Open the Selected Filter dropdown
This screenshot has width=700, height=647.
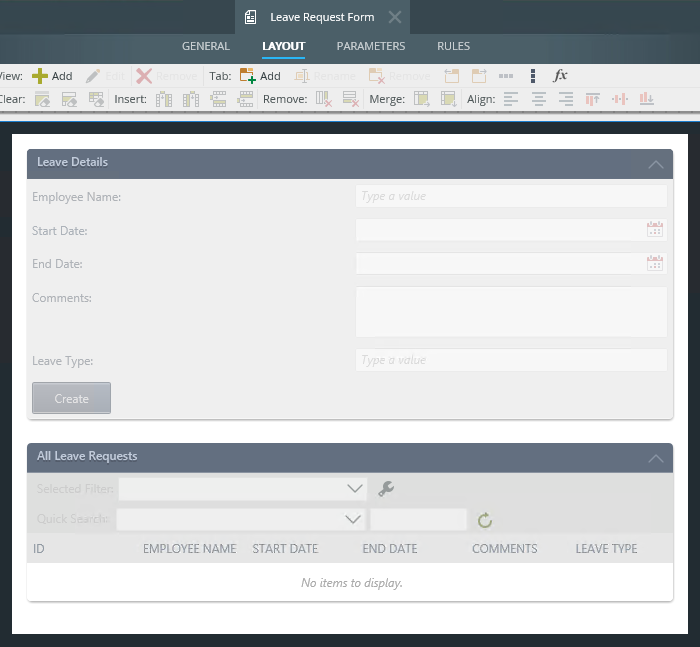coord(355,489)
